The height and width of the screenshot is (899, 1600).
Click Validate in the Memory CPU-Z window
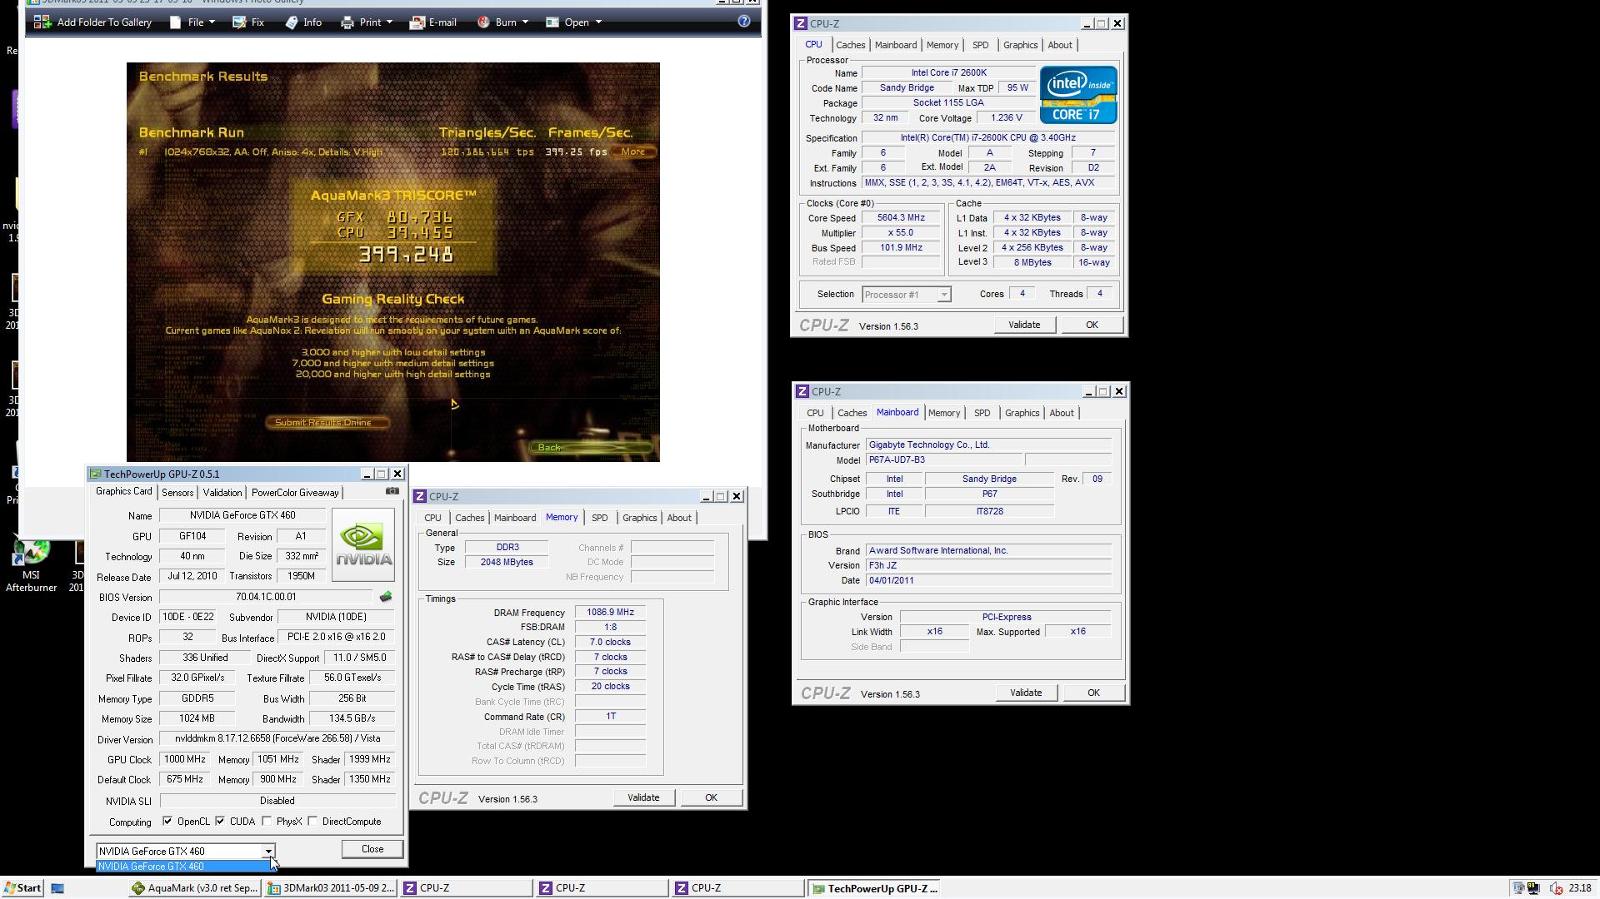tap(643, 798)
